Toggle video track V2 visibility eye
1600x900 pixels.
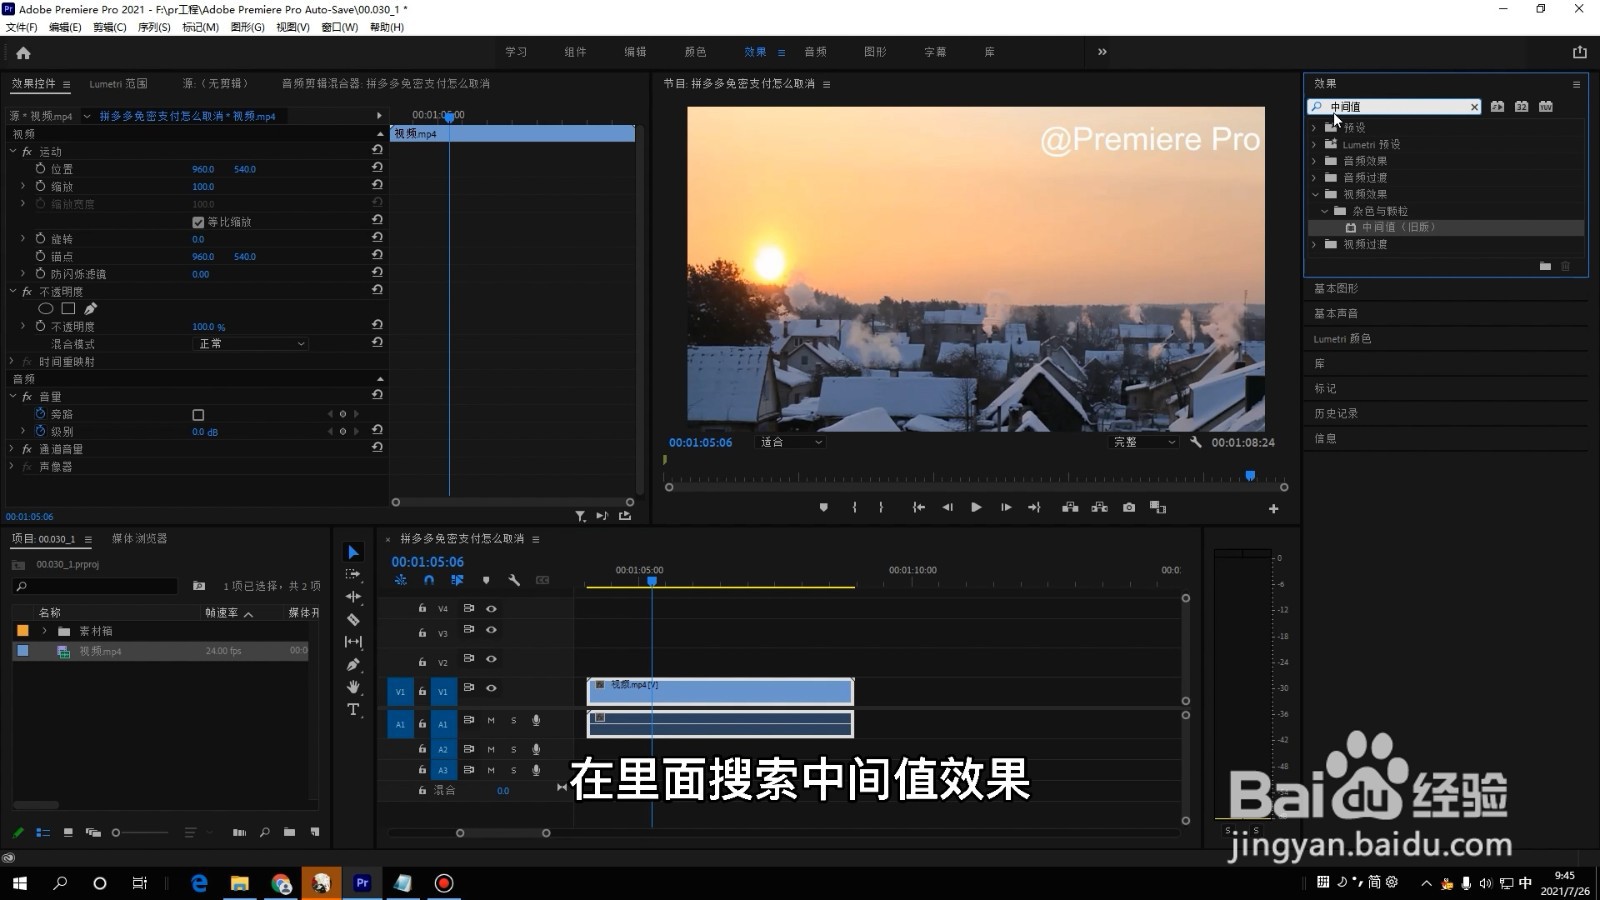[x=490, y=660]
